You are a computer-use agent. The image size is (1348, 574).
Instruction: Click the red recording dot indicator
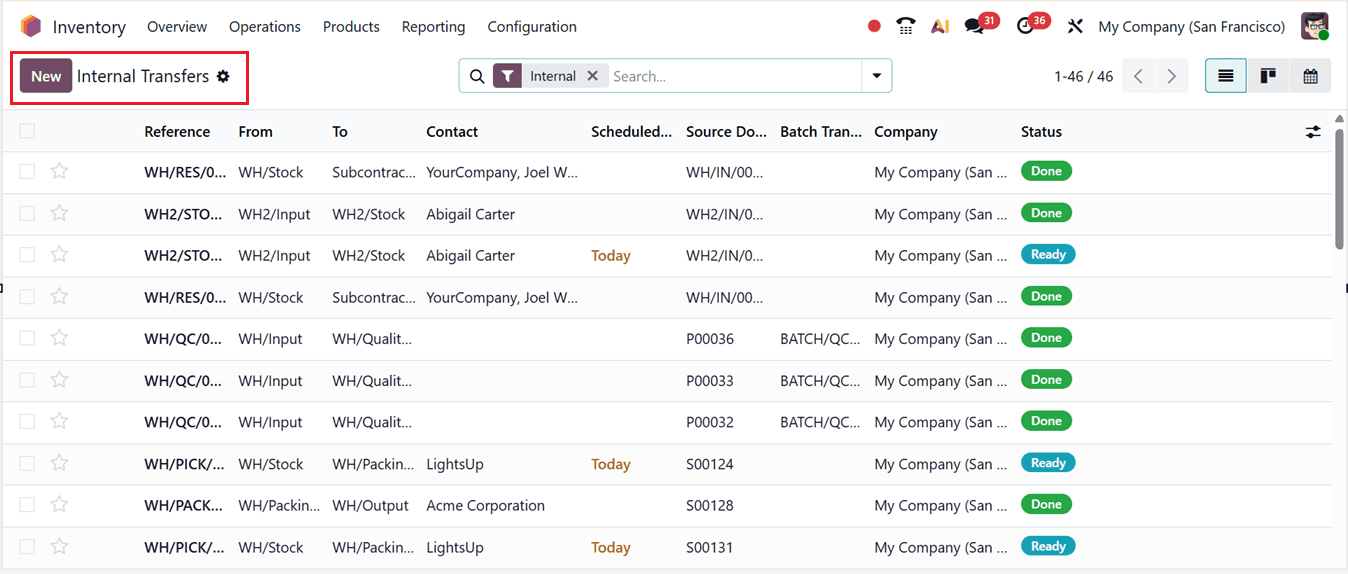coord(874,27)
